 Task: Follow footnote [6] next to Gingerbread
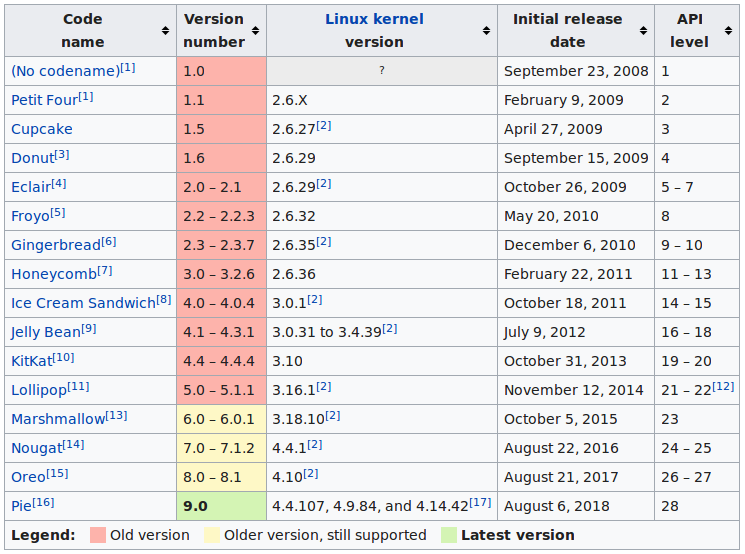[x=109, y=242]
